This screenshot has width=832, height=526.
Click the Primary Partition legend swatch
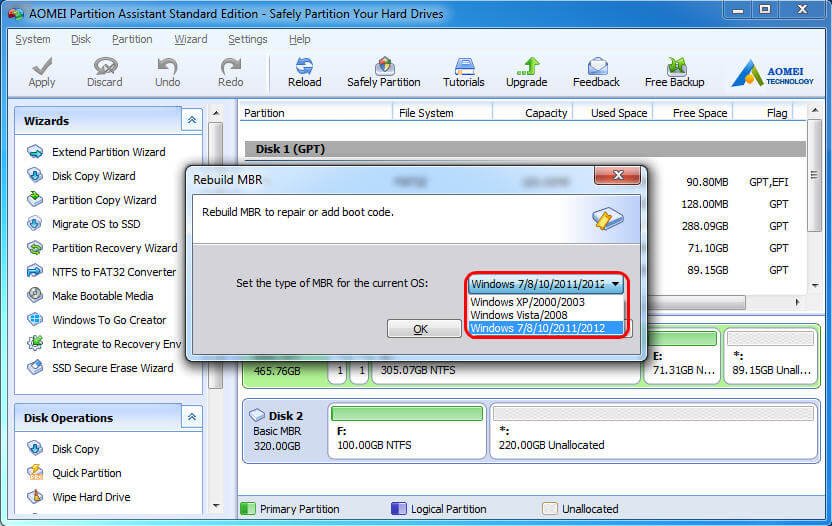[x=248, y=508]
